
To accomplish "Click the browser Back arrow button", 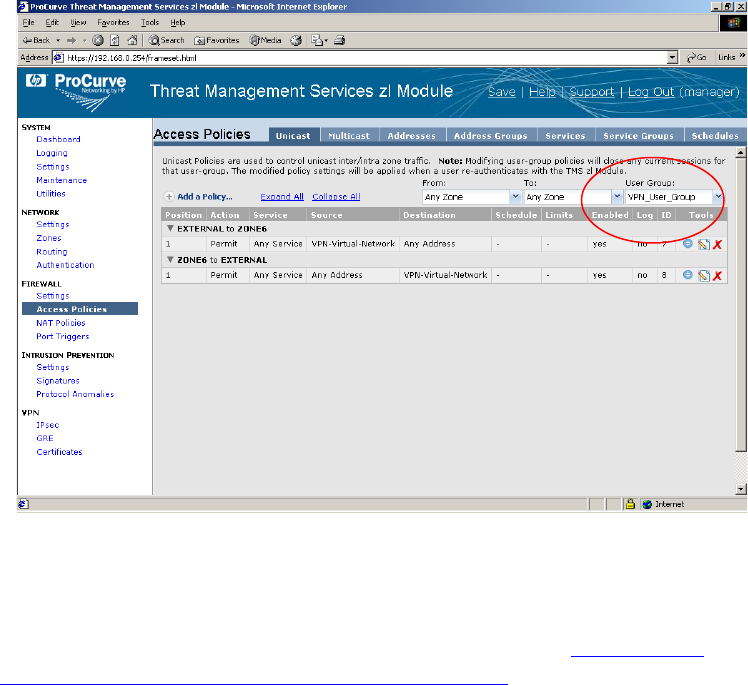I will (x=36, y=41).
